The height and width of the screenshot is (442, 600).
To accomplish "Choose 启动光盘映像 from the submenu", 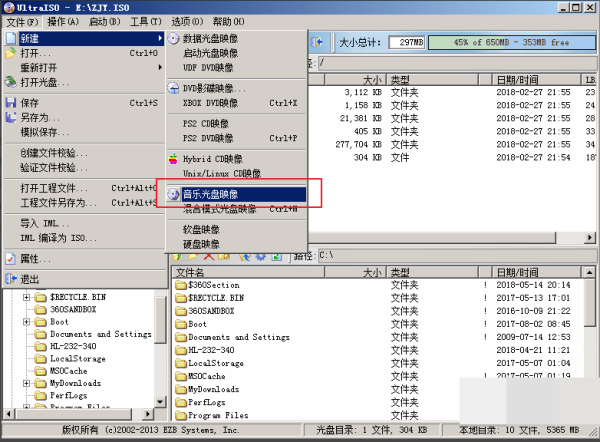I will 236,53.
